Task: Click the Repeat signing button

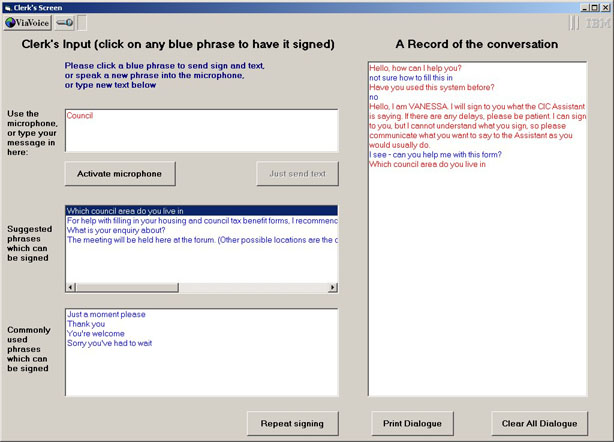Action: 293,424
